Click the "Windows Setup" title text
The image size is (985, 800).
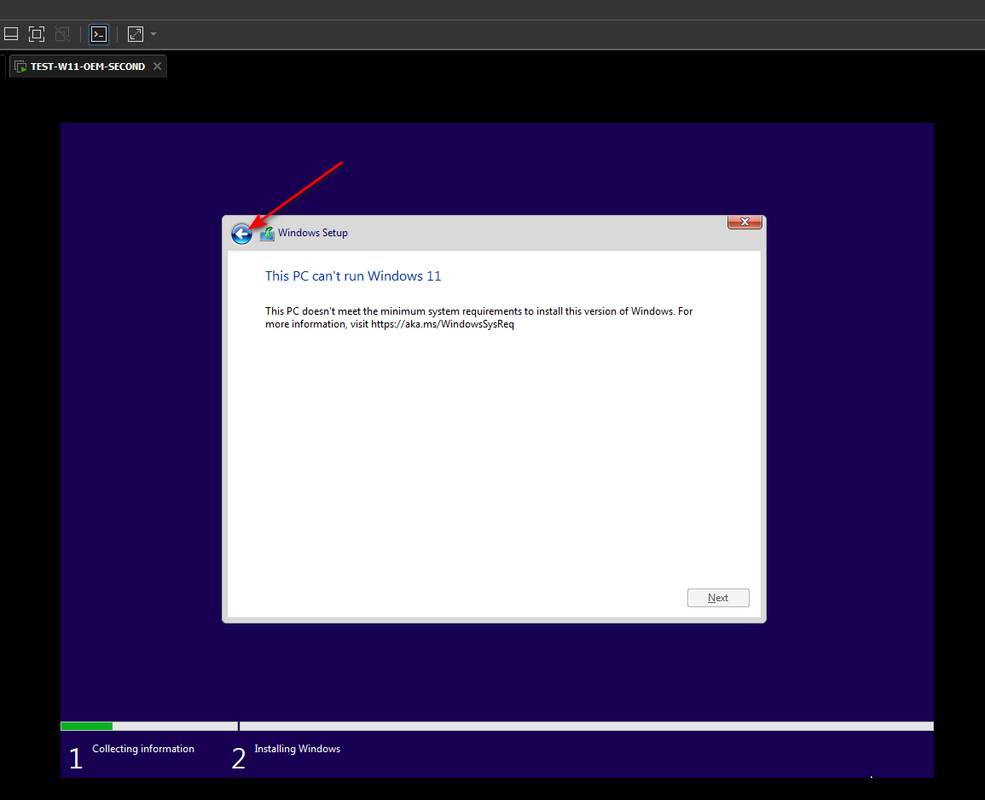coord(313,233)
